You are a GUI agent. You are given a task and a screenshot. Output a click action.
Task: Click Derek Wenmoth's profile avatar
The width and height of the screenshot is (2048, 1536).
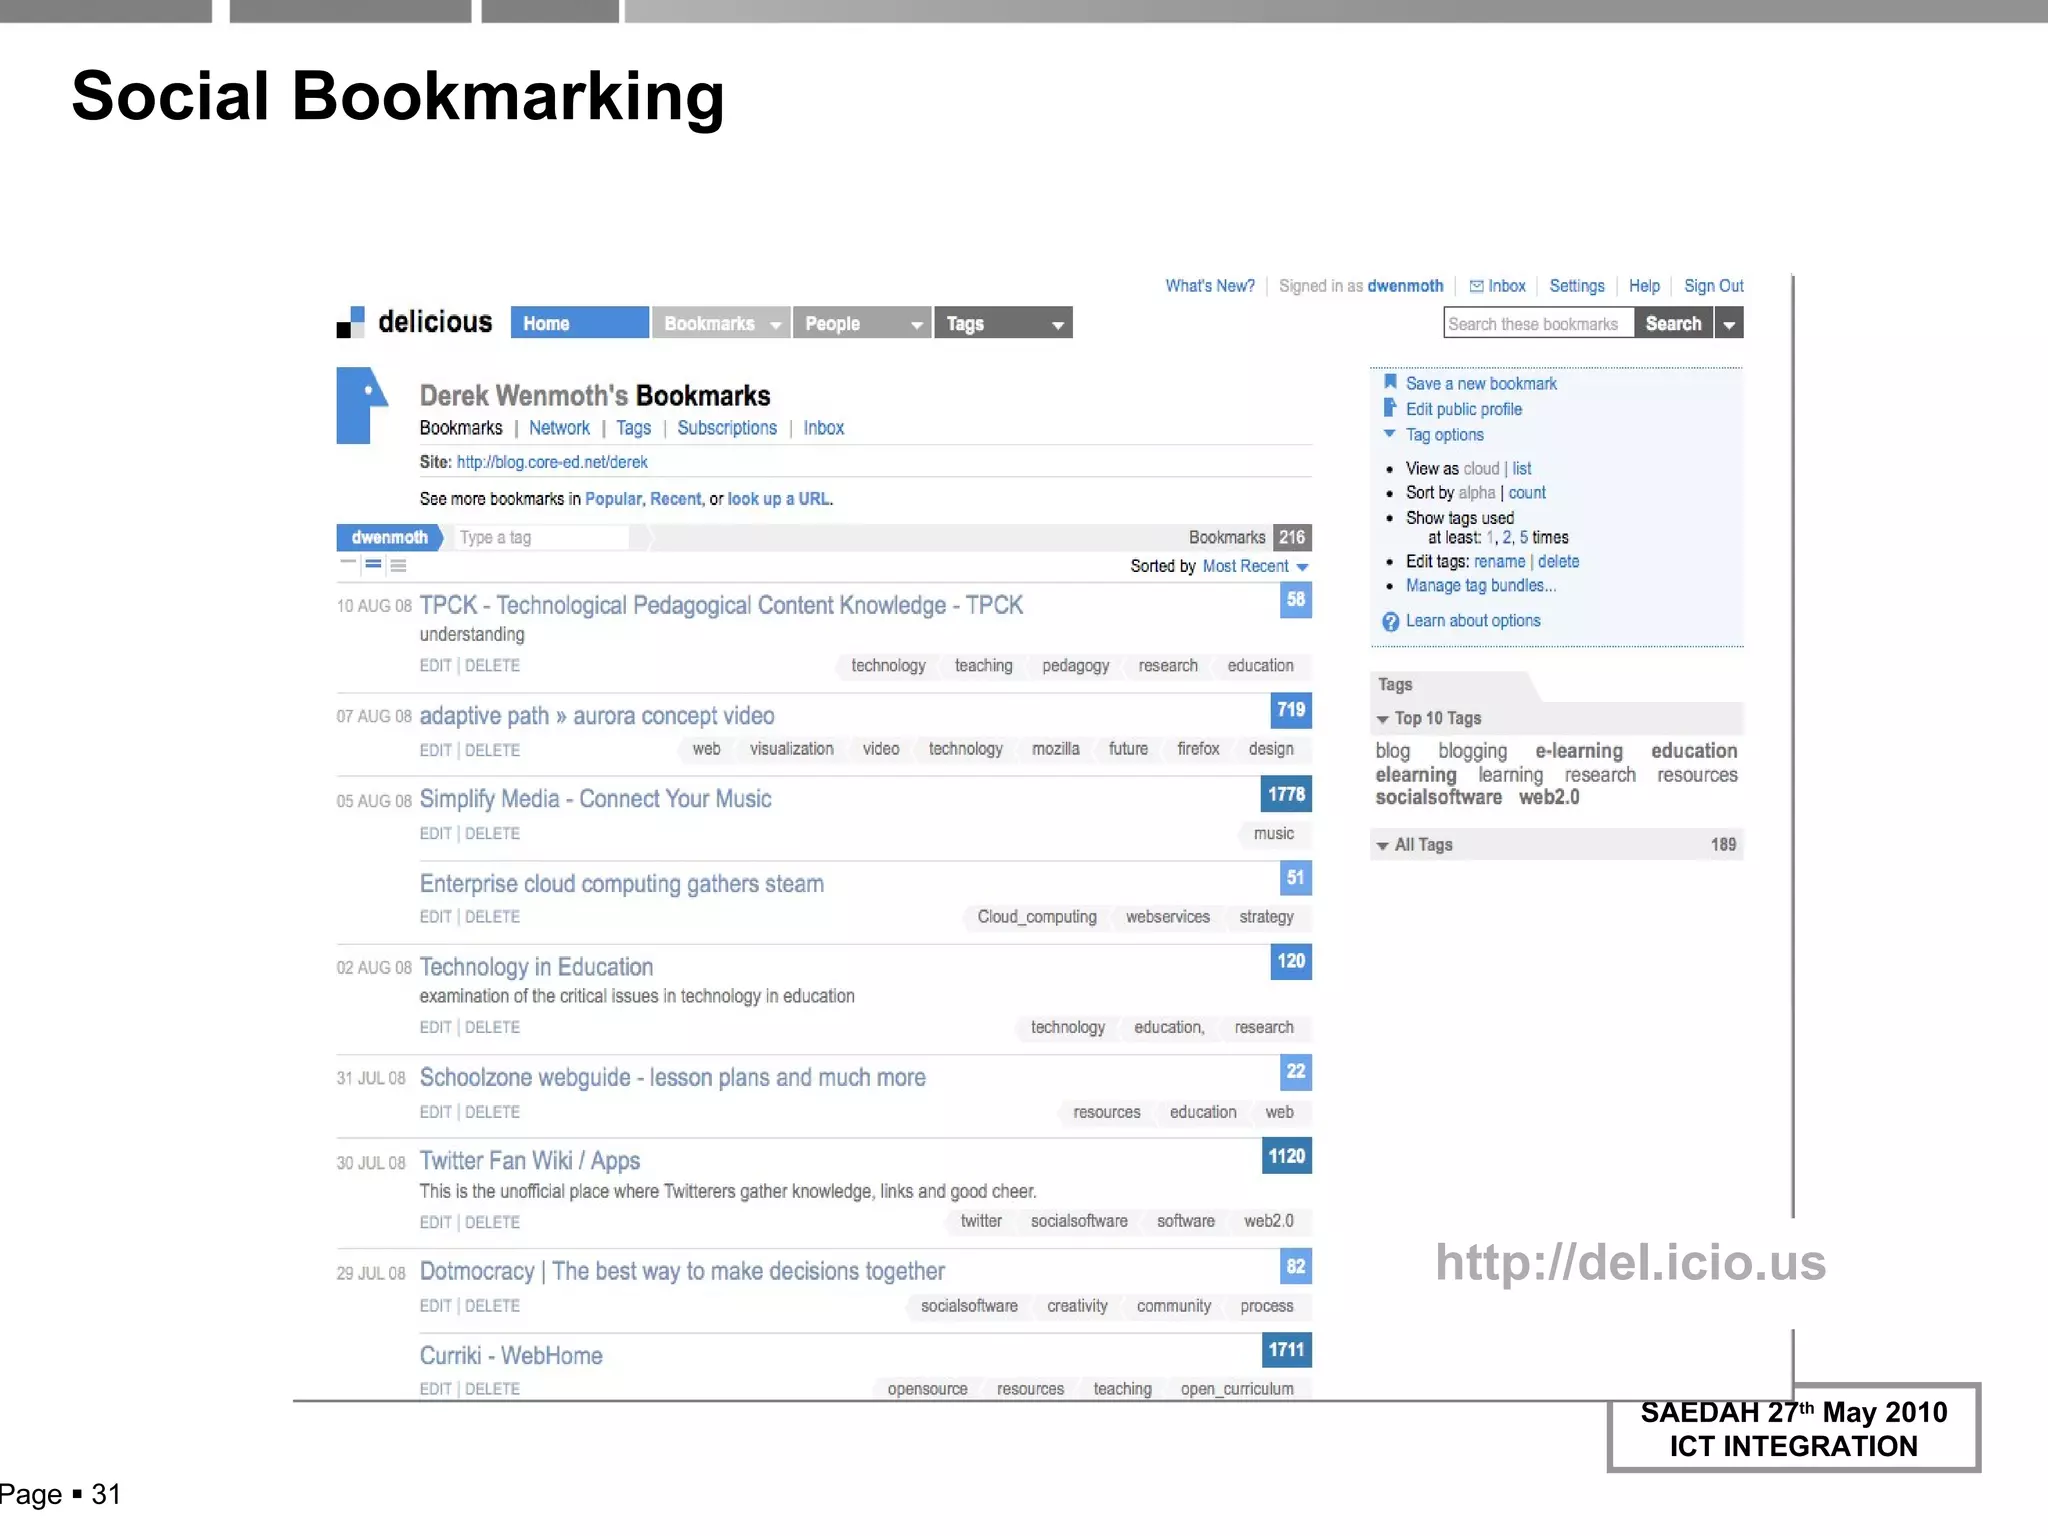362,405
